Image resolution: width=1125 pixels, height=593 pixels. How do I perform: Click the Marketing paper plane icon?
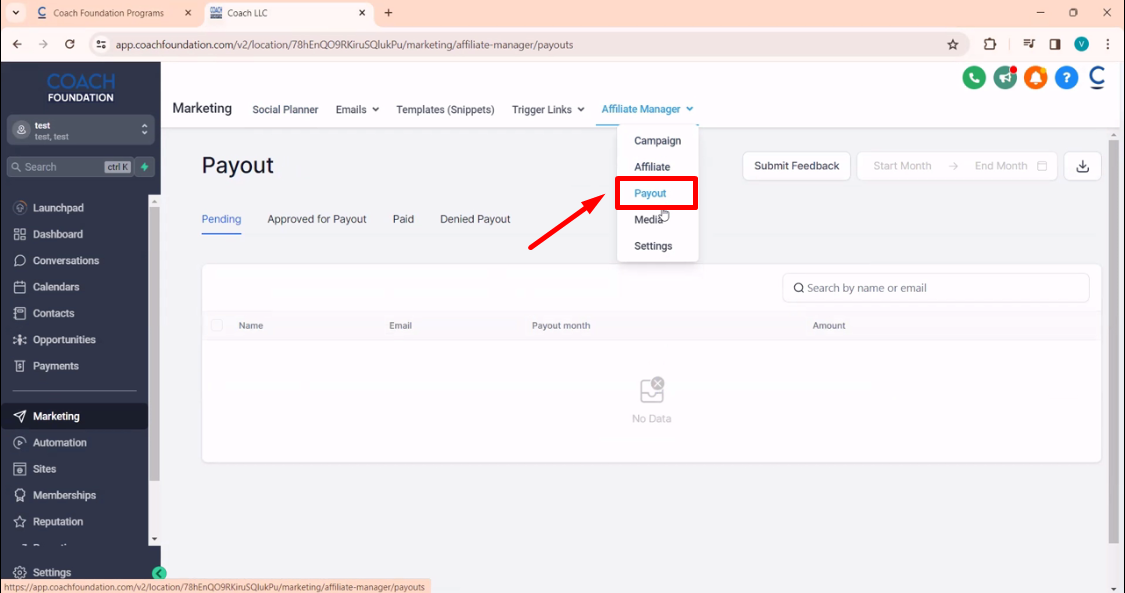20,416
